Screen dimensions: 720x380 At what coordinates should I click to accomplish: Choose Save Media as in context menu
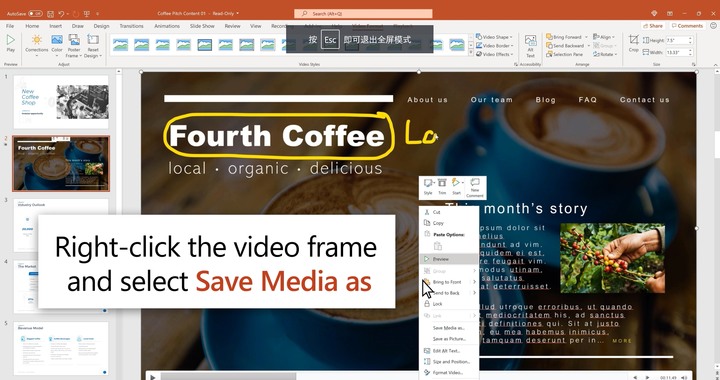pyautogui.click(x=449, y=328)
